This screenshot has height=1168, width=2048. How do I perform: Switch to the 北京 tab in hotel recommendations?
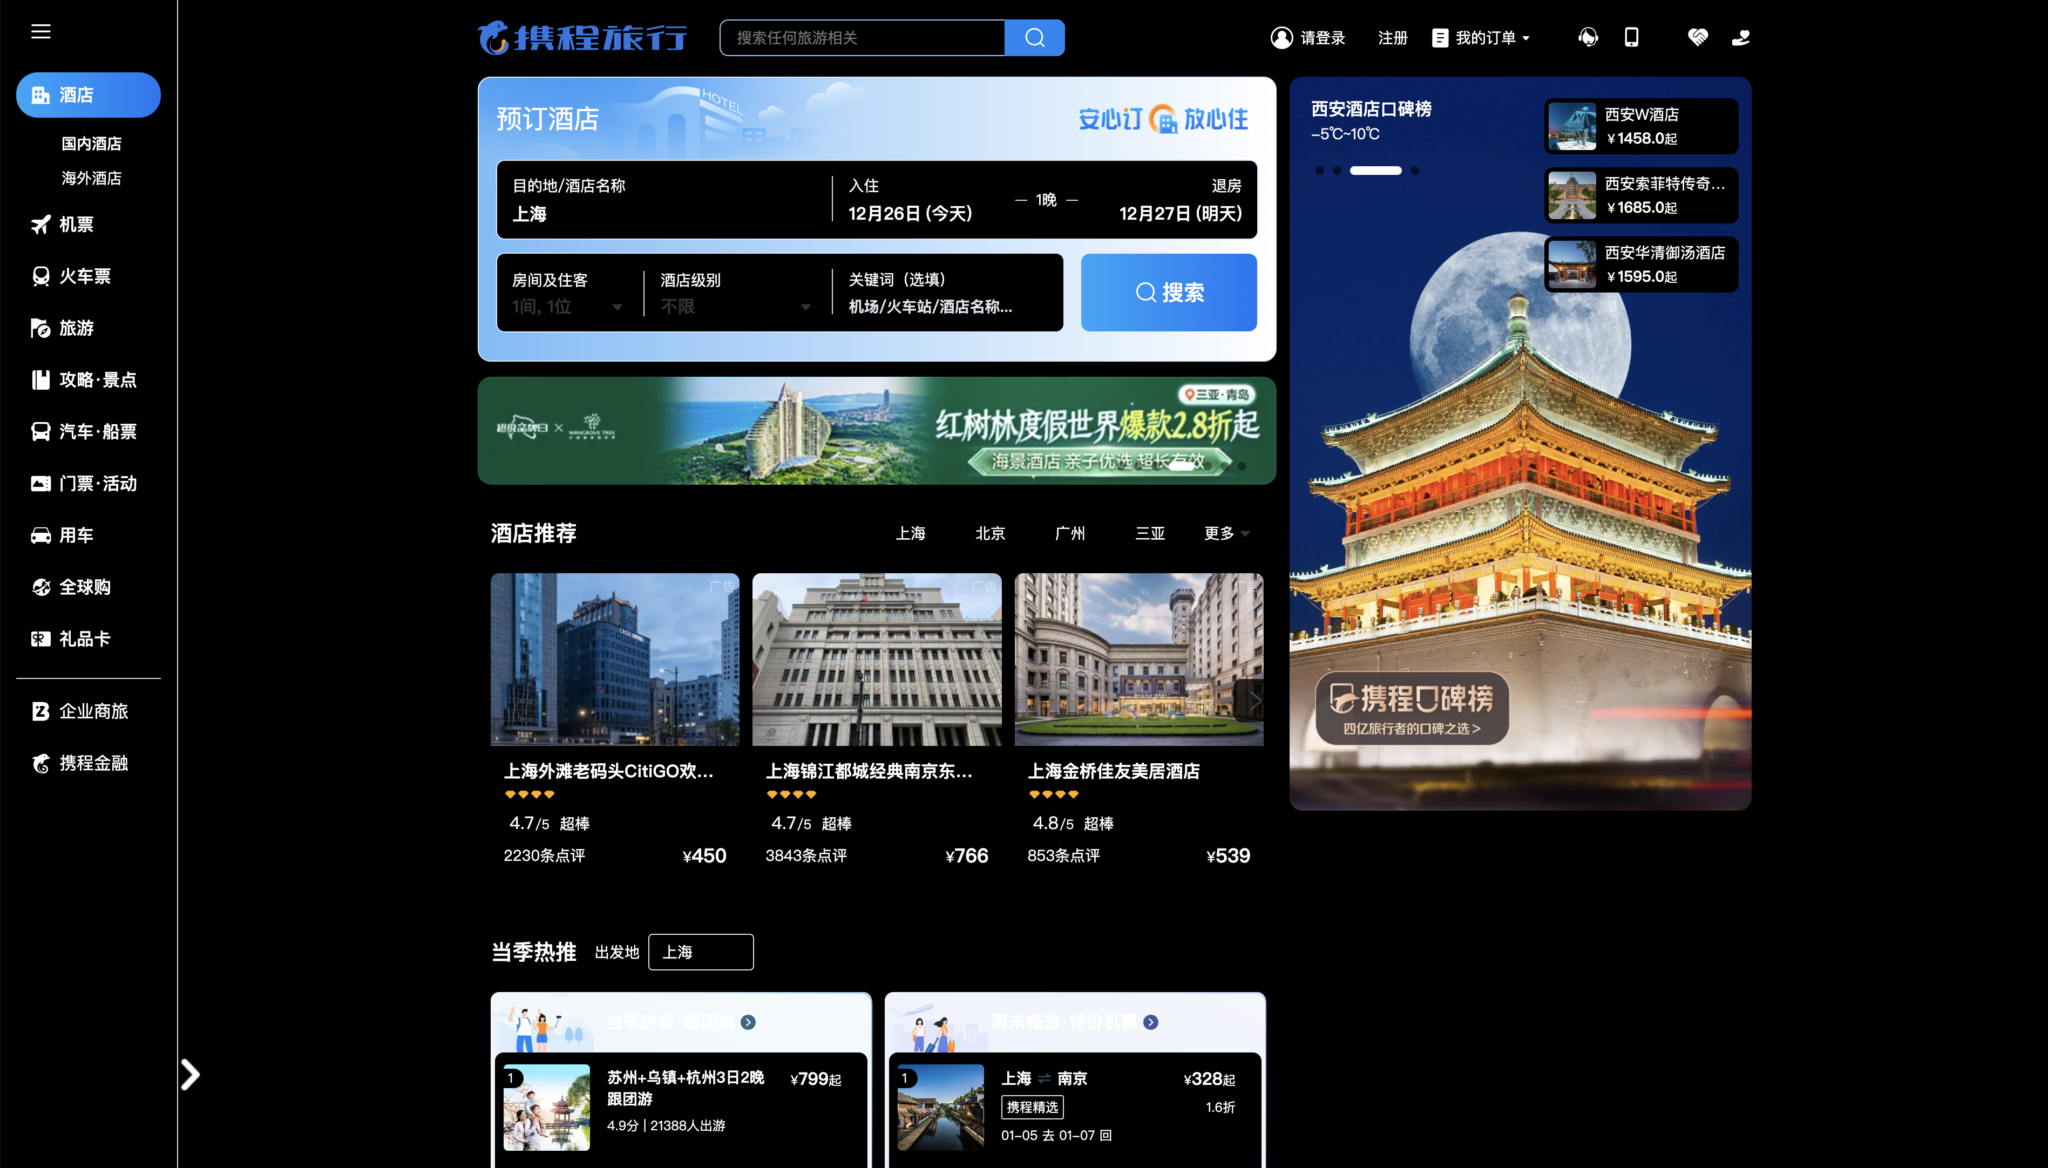989,533
